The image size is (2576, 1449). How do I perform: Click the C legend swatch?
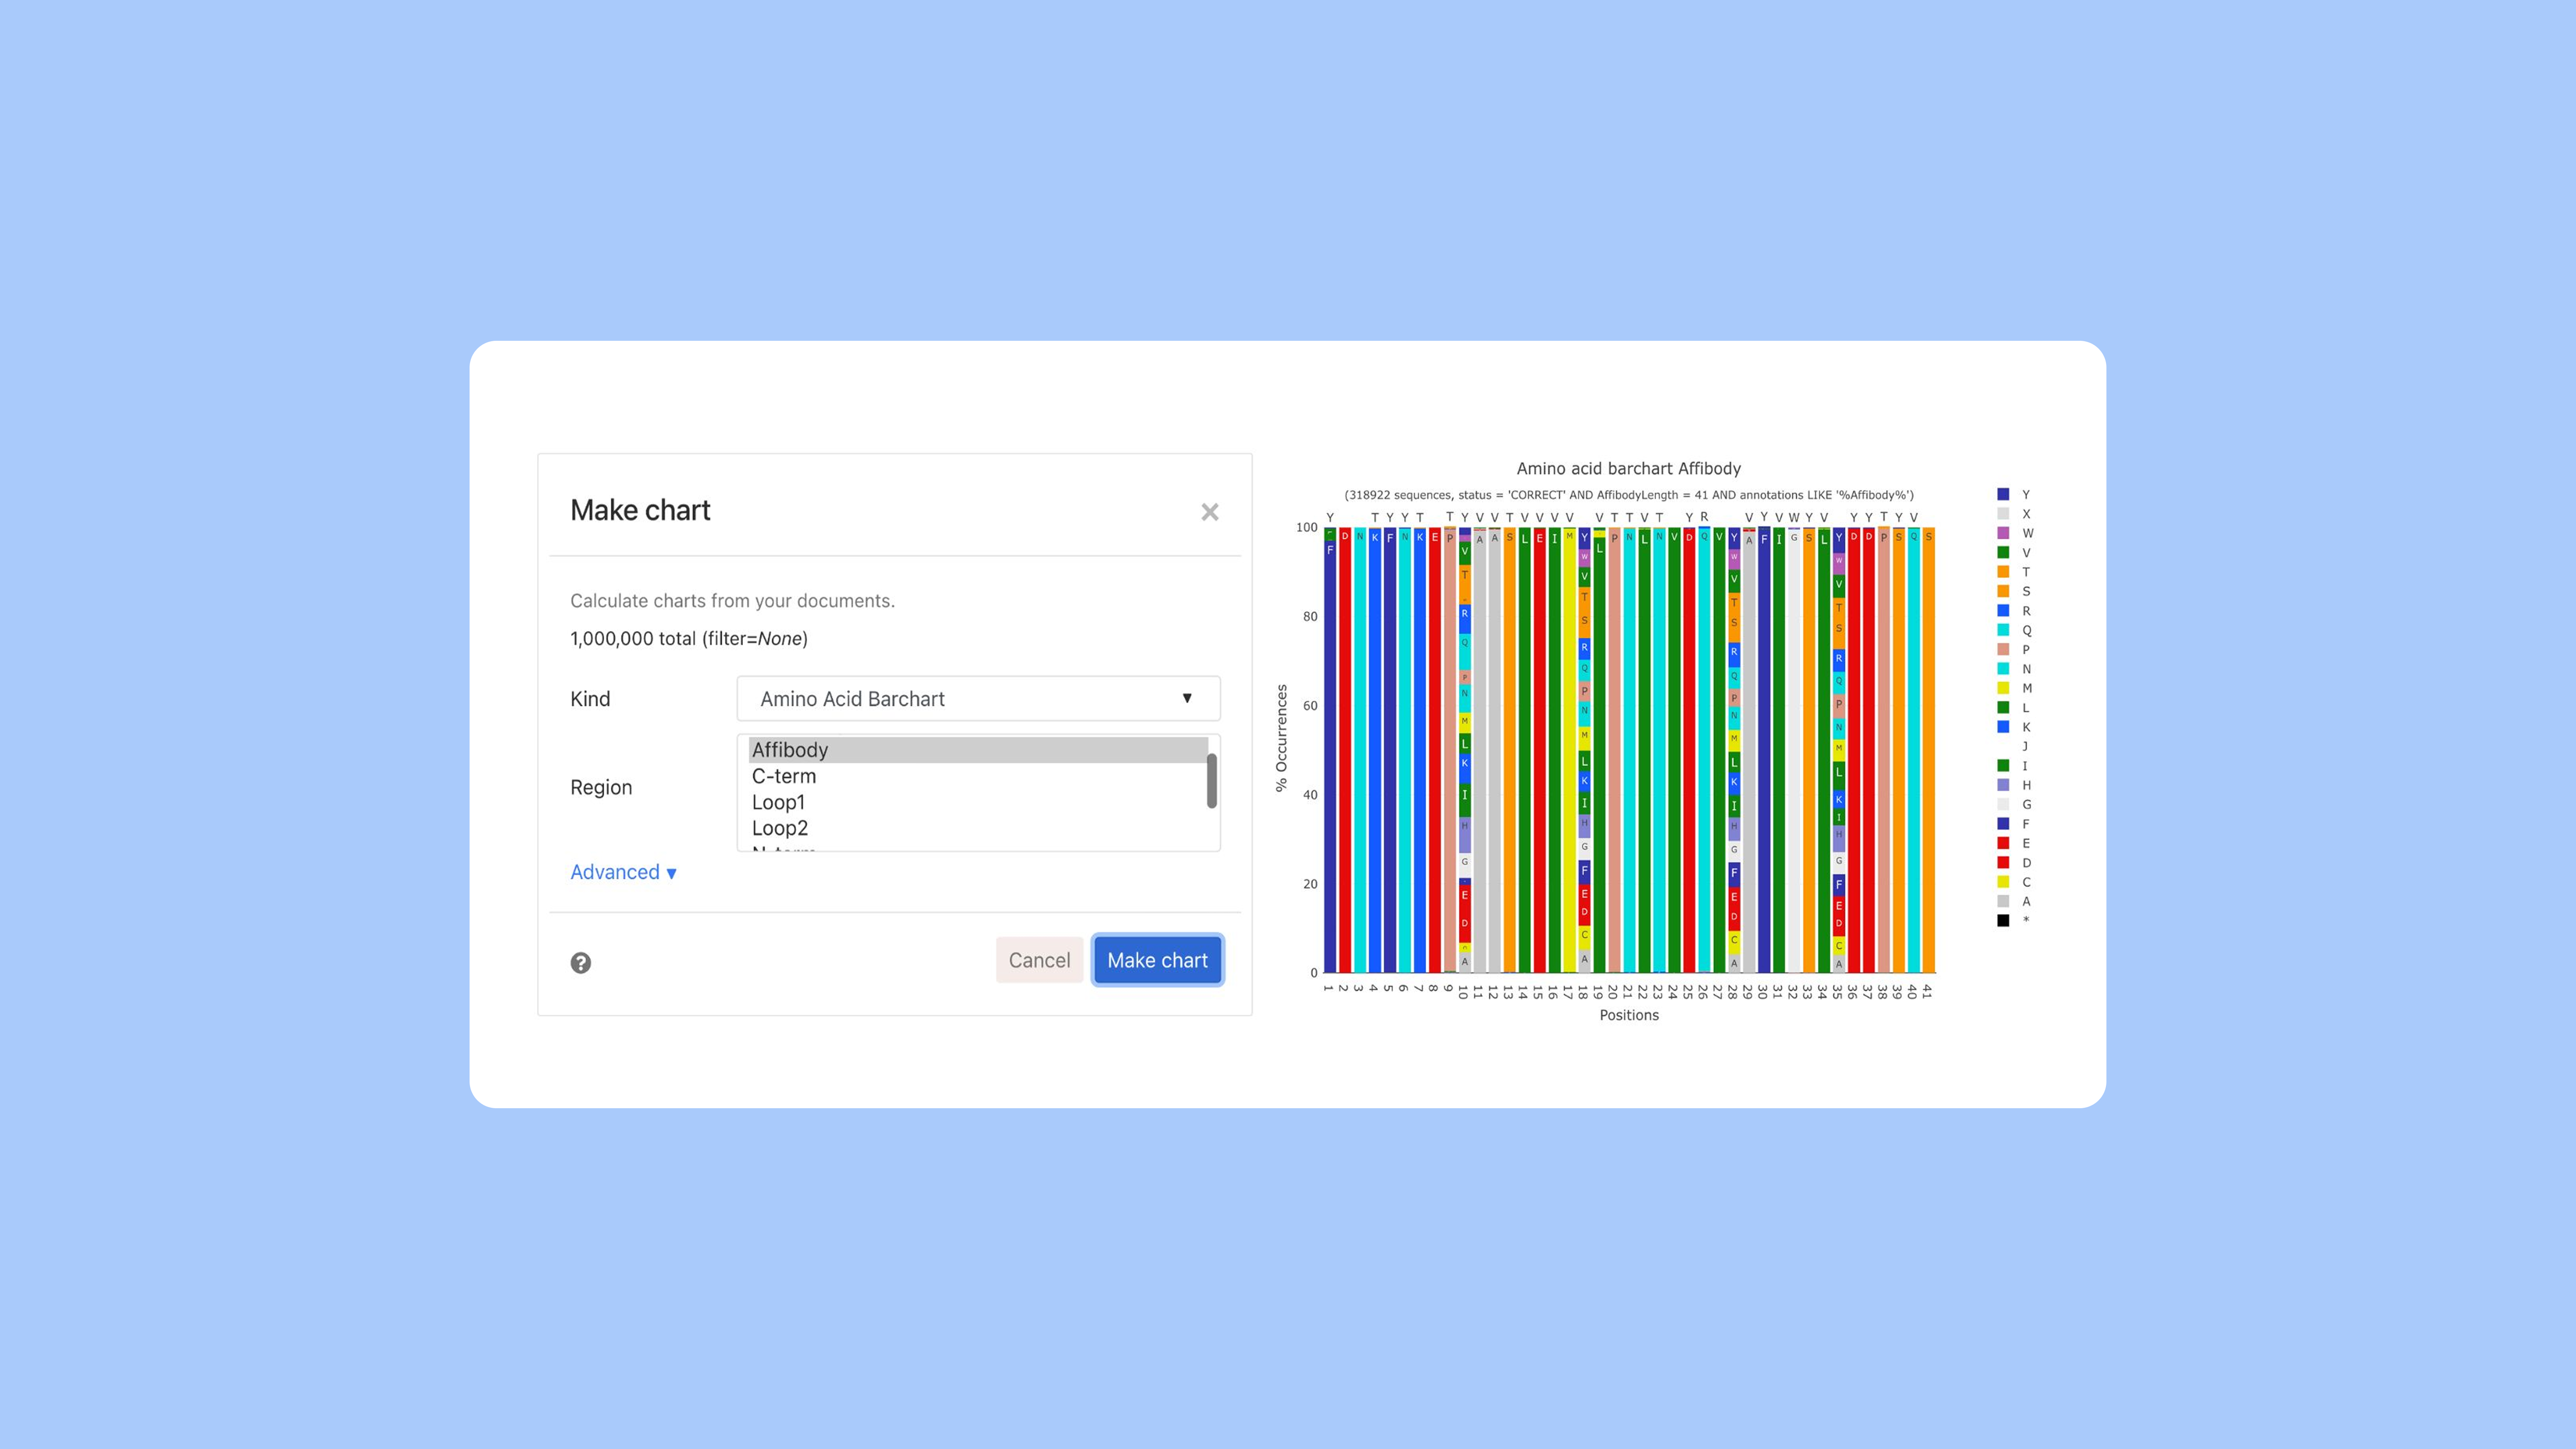point(2003,882)
